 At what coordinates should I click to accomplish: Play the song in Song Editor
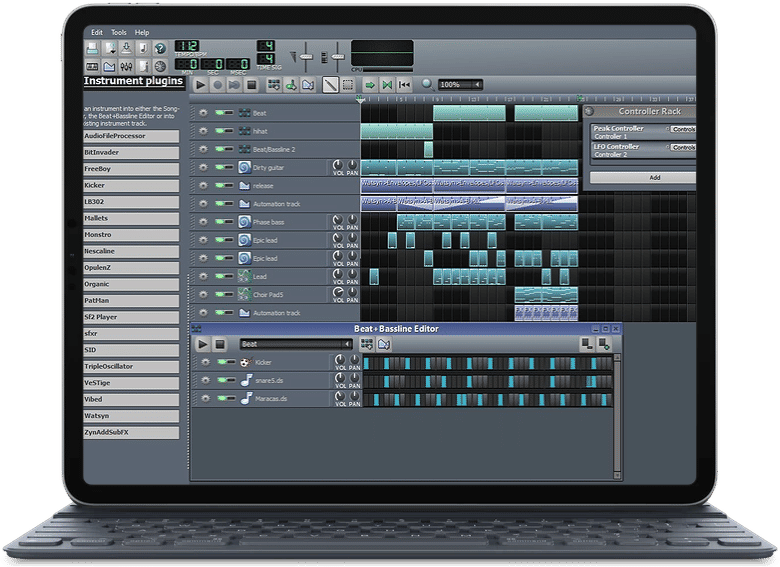[x=200, y=85]
